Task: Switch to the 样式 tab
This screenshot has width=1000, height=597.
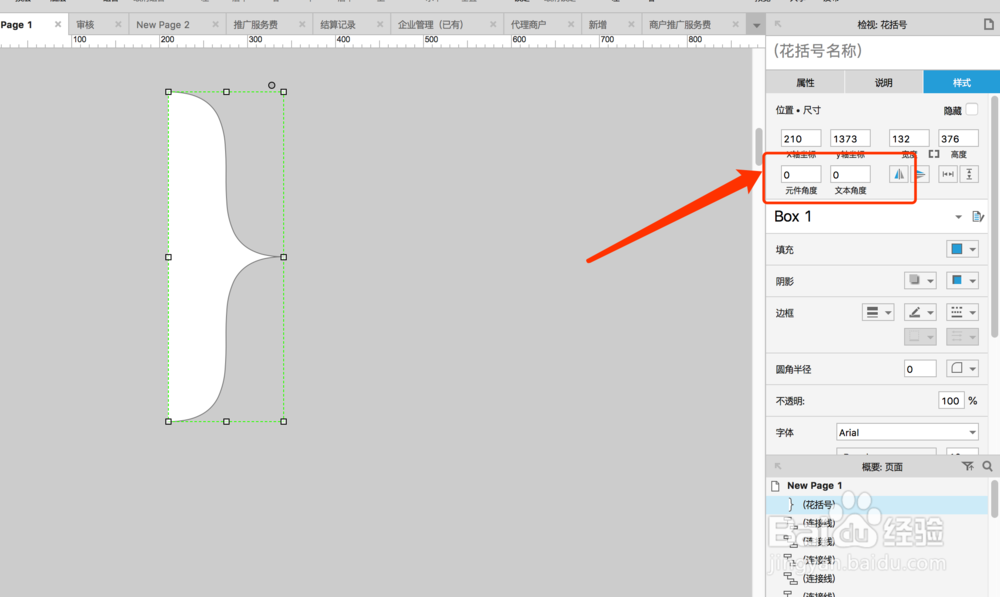Action: [962, 82]
